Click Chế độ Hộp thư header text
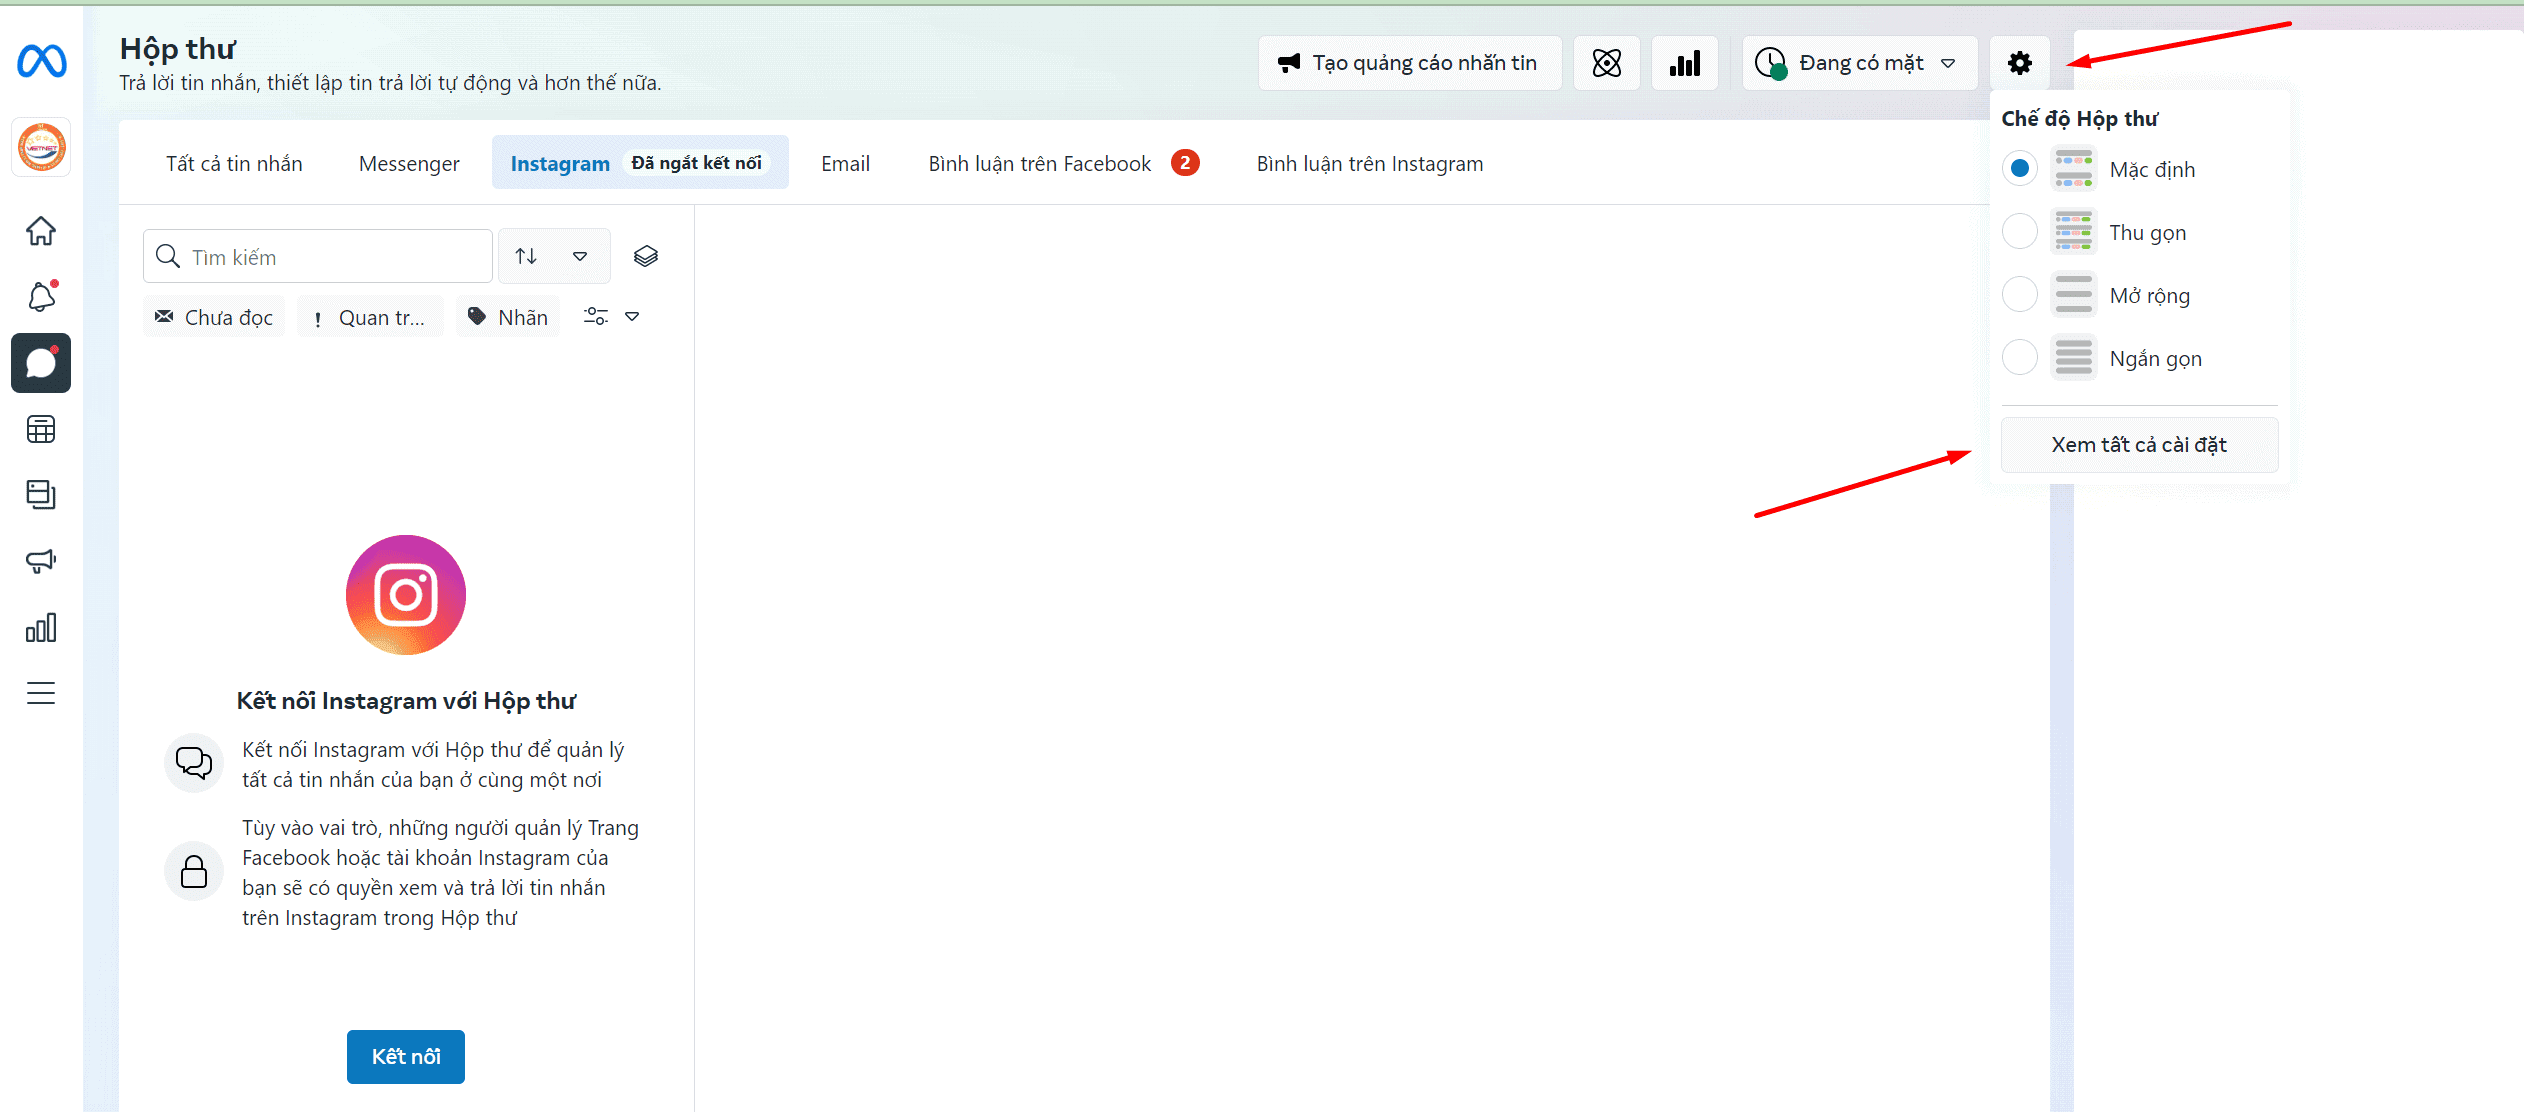Screen dimensions: 2524x1112 tap(2080, 119)
